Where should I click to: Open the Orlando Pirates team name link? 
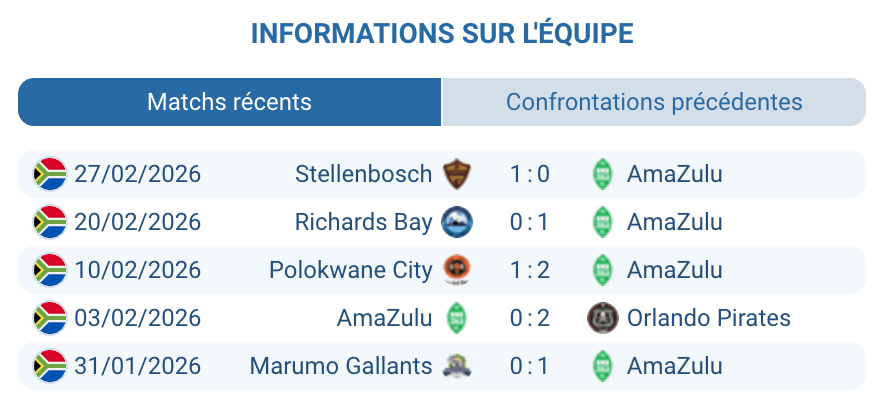pyautogui.click(x=708, y=318)
